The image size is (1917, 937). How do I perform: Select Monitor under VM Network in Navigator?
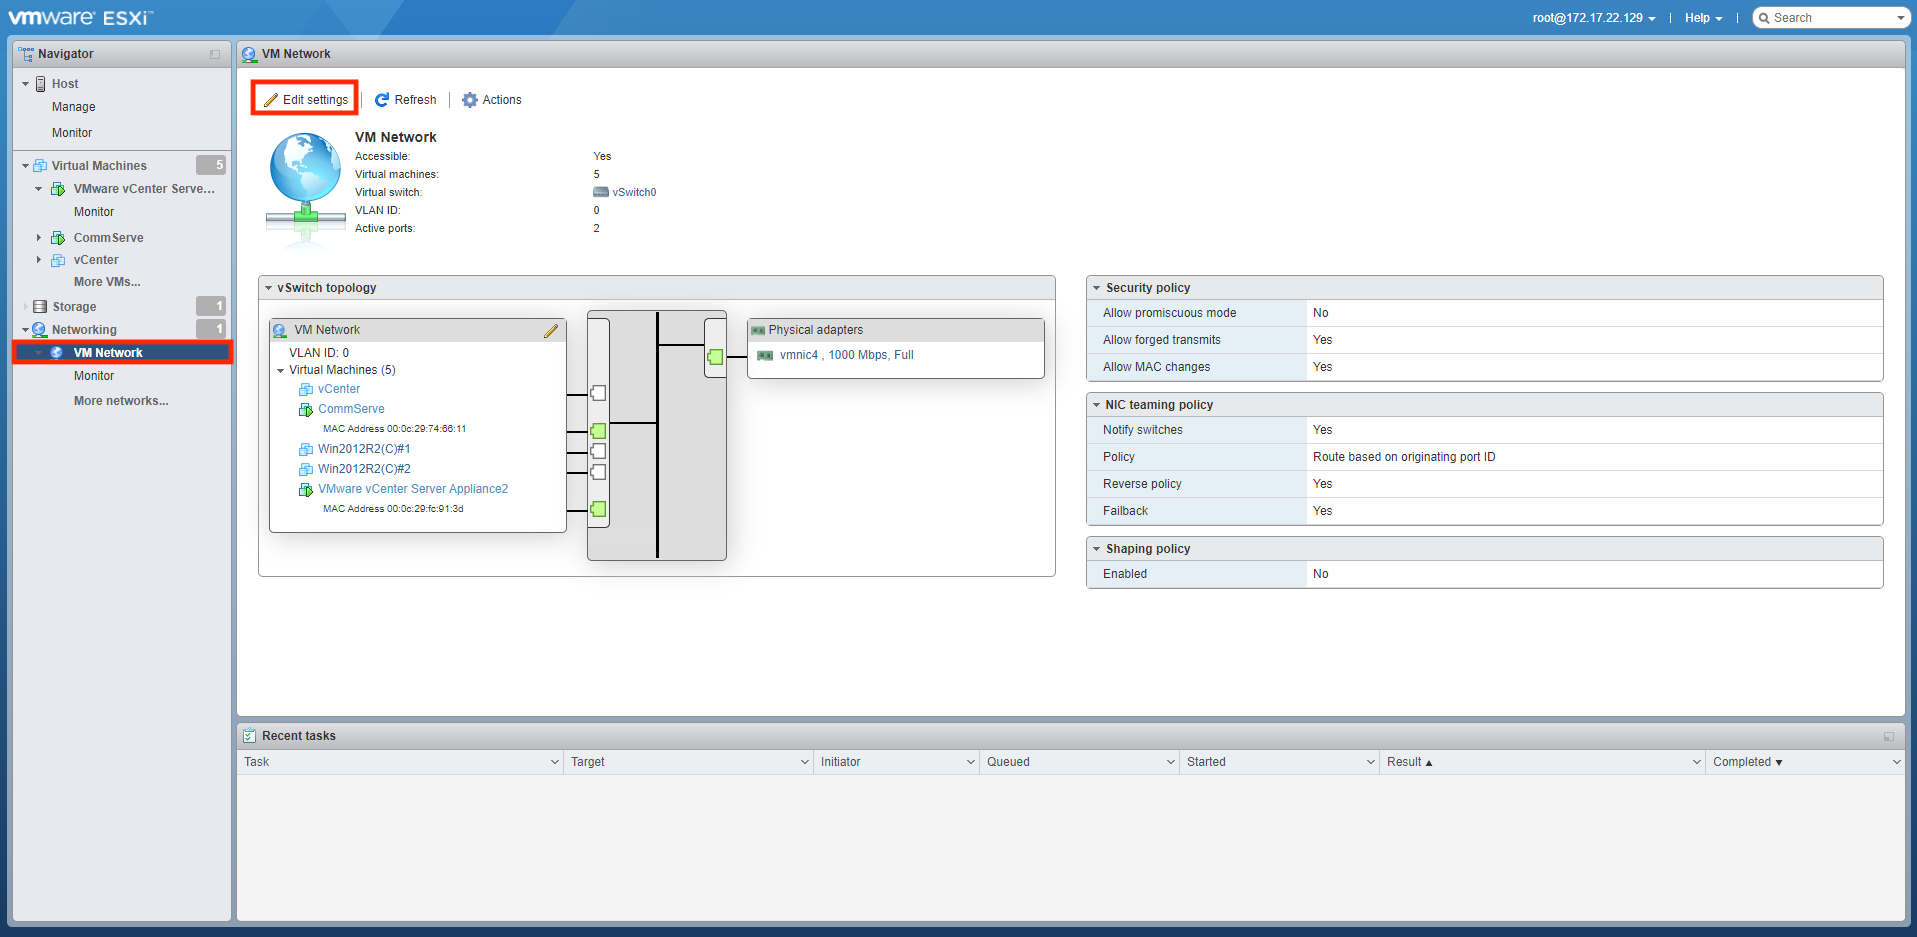coord(94,376)
